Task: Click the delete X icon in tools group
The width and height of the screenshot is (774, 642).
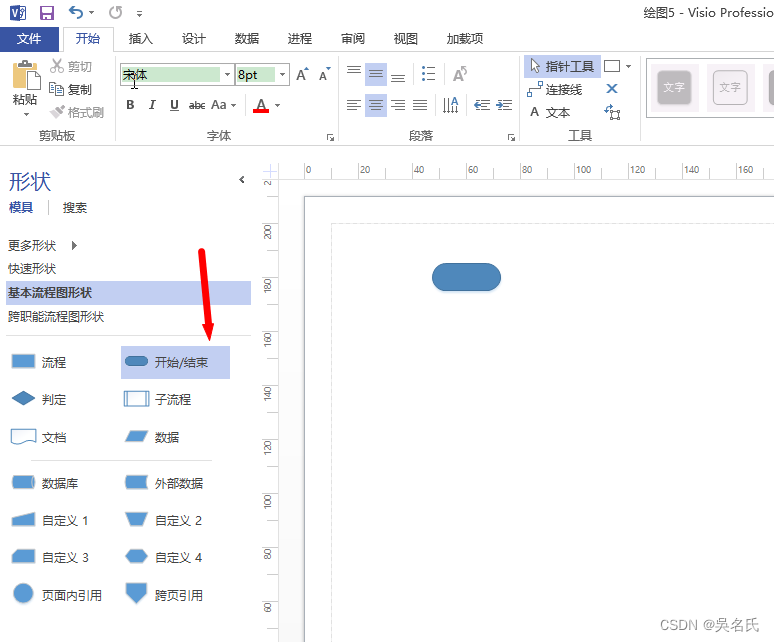Action: coord(612,89)
